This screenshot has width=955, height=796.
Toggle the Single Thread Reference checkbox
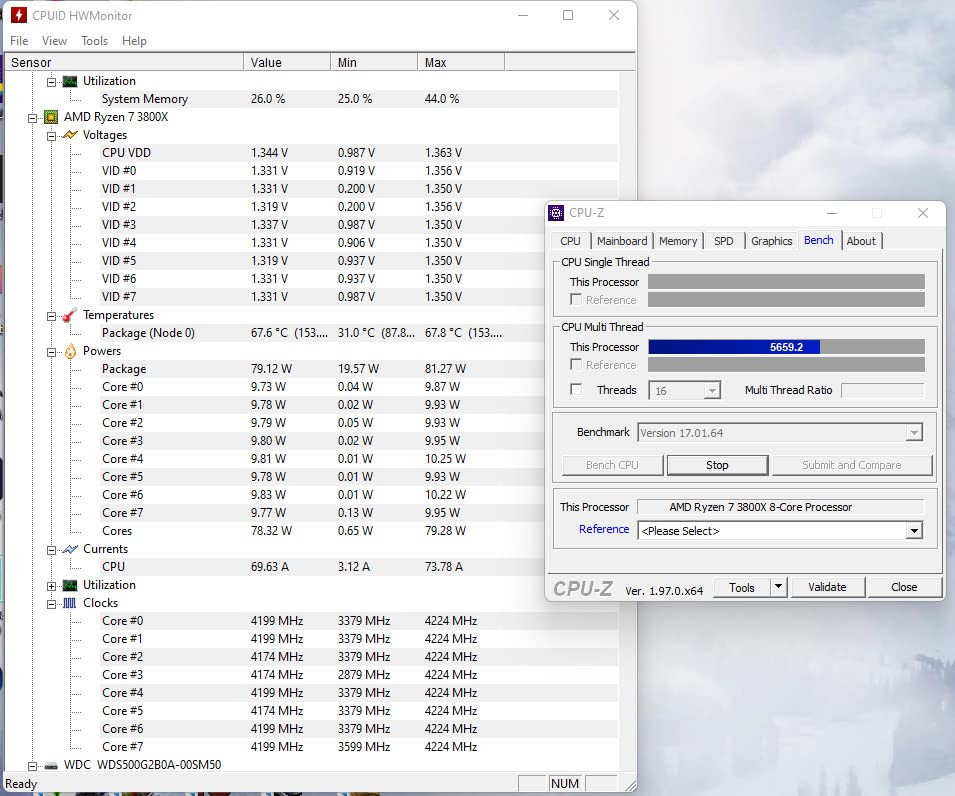pos(576,299)
